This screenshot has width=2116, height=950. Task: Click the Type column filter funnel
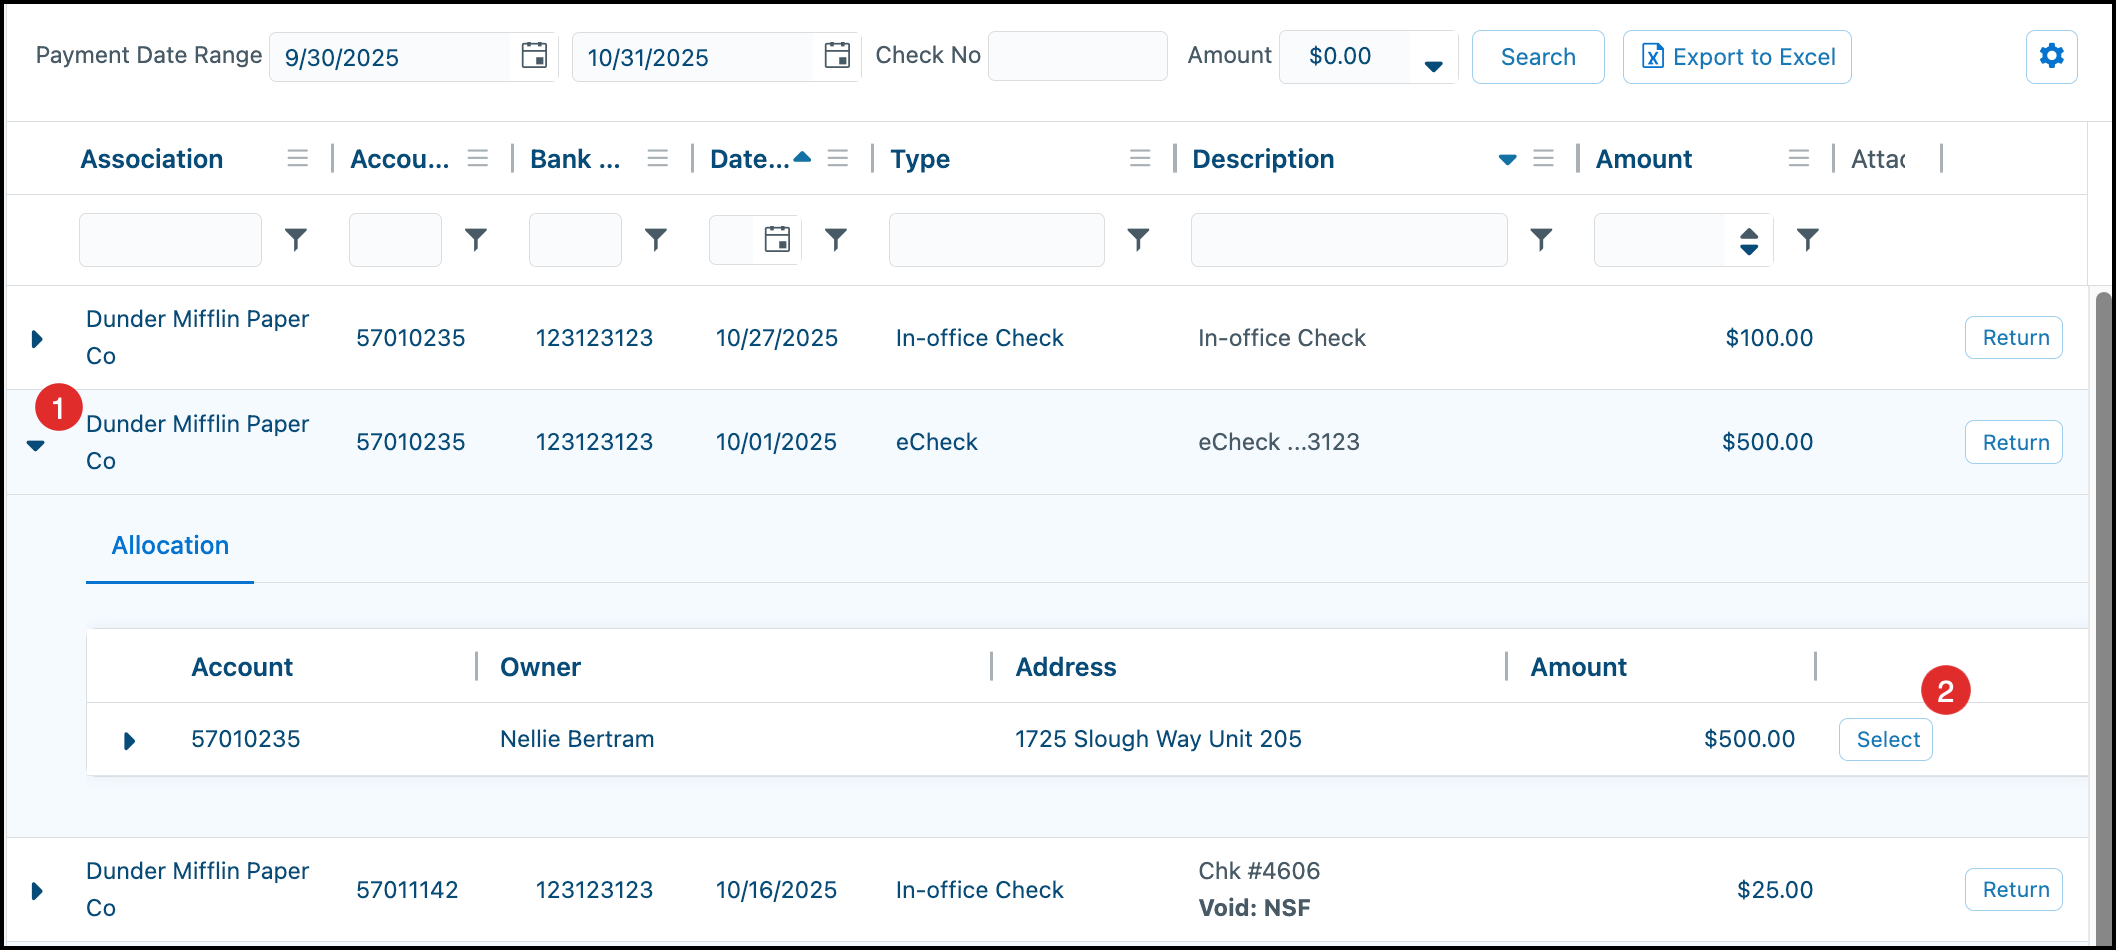(x=1138, y=239)
